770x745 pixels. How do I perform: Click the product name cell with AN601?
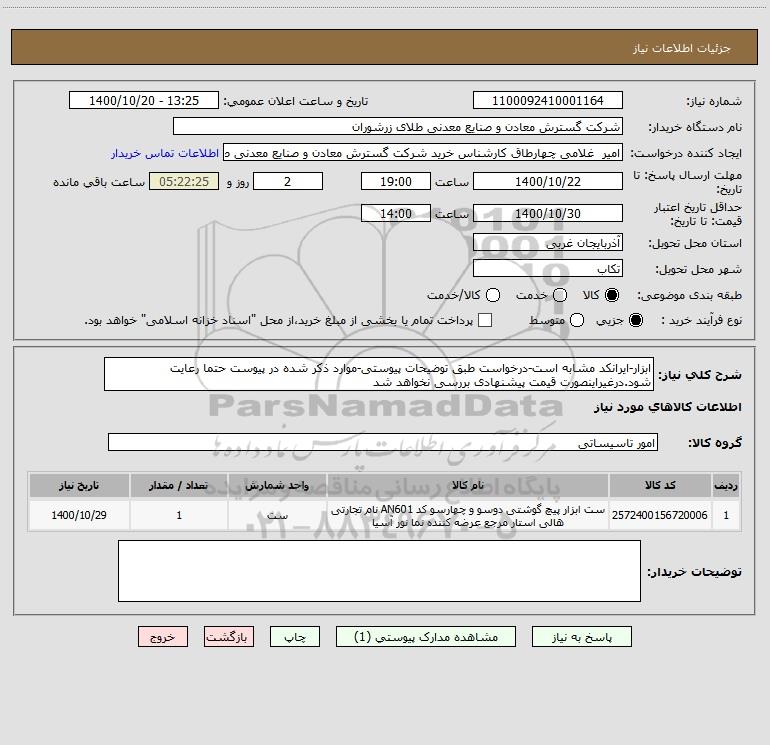click(468, 516)
